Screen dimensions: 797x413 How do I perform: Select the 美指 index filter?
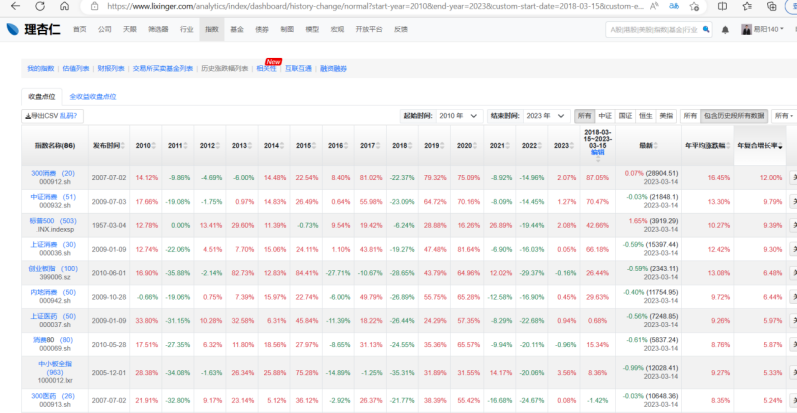[666, 116]
